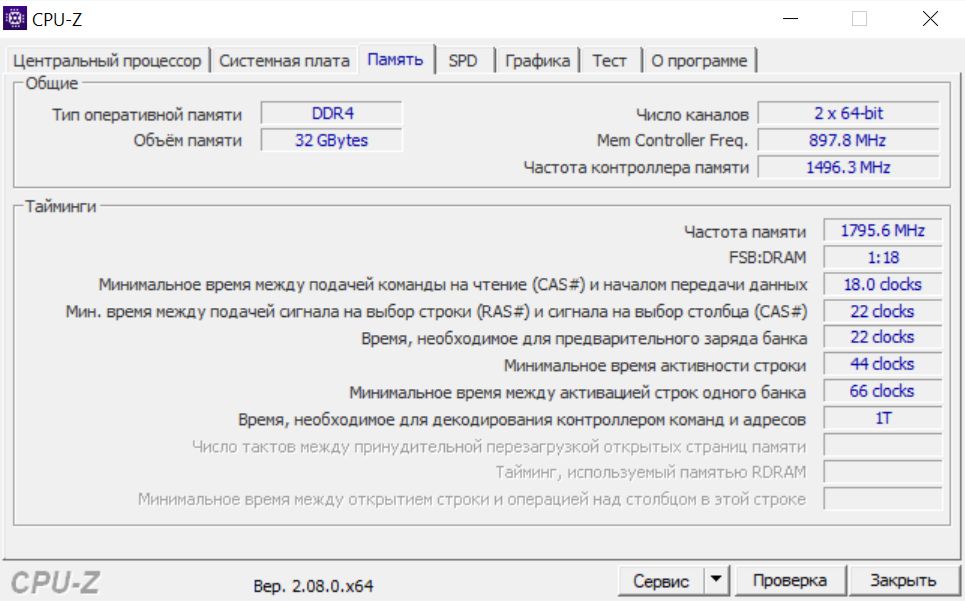This screenshot has height=601, width=965.
Task: Click the Число каналов label
Action: pos(692,115)
